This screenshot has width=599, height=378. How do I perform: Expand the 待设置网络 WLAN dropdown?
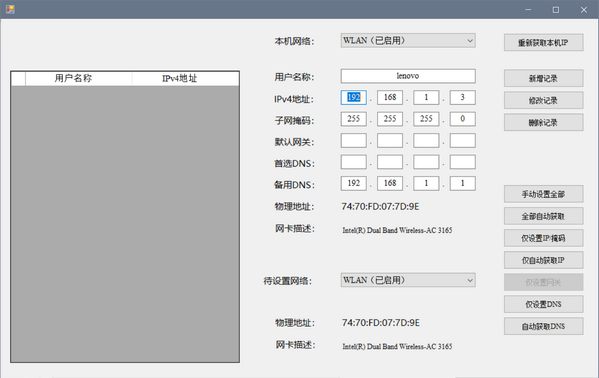point(408,280)
